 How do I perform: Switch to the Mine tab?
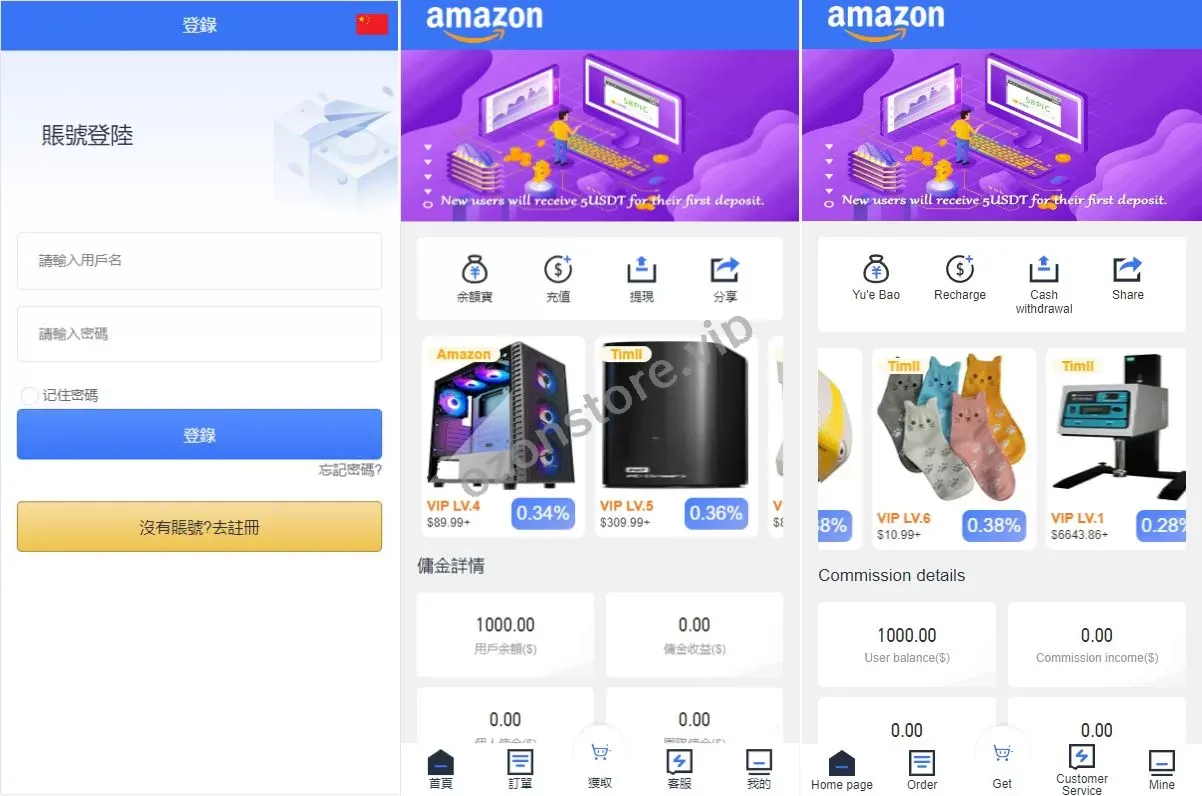(x=1162, y=770)
